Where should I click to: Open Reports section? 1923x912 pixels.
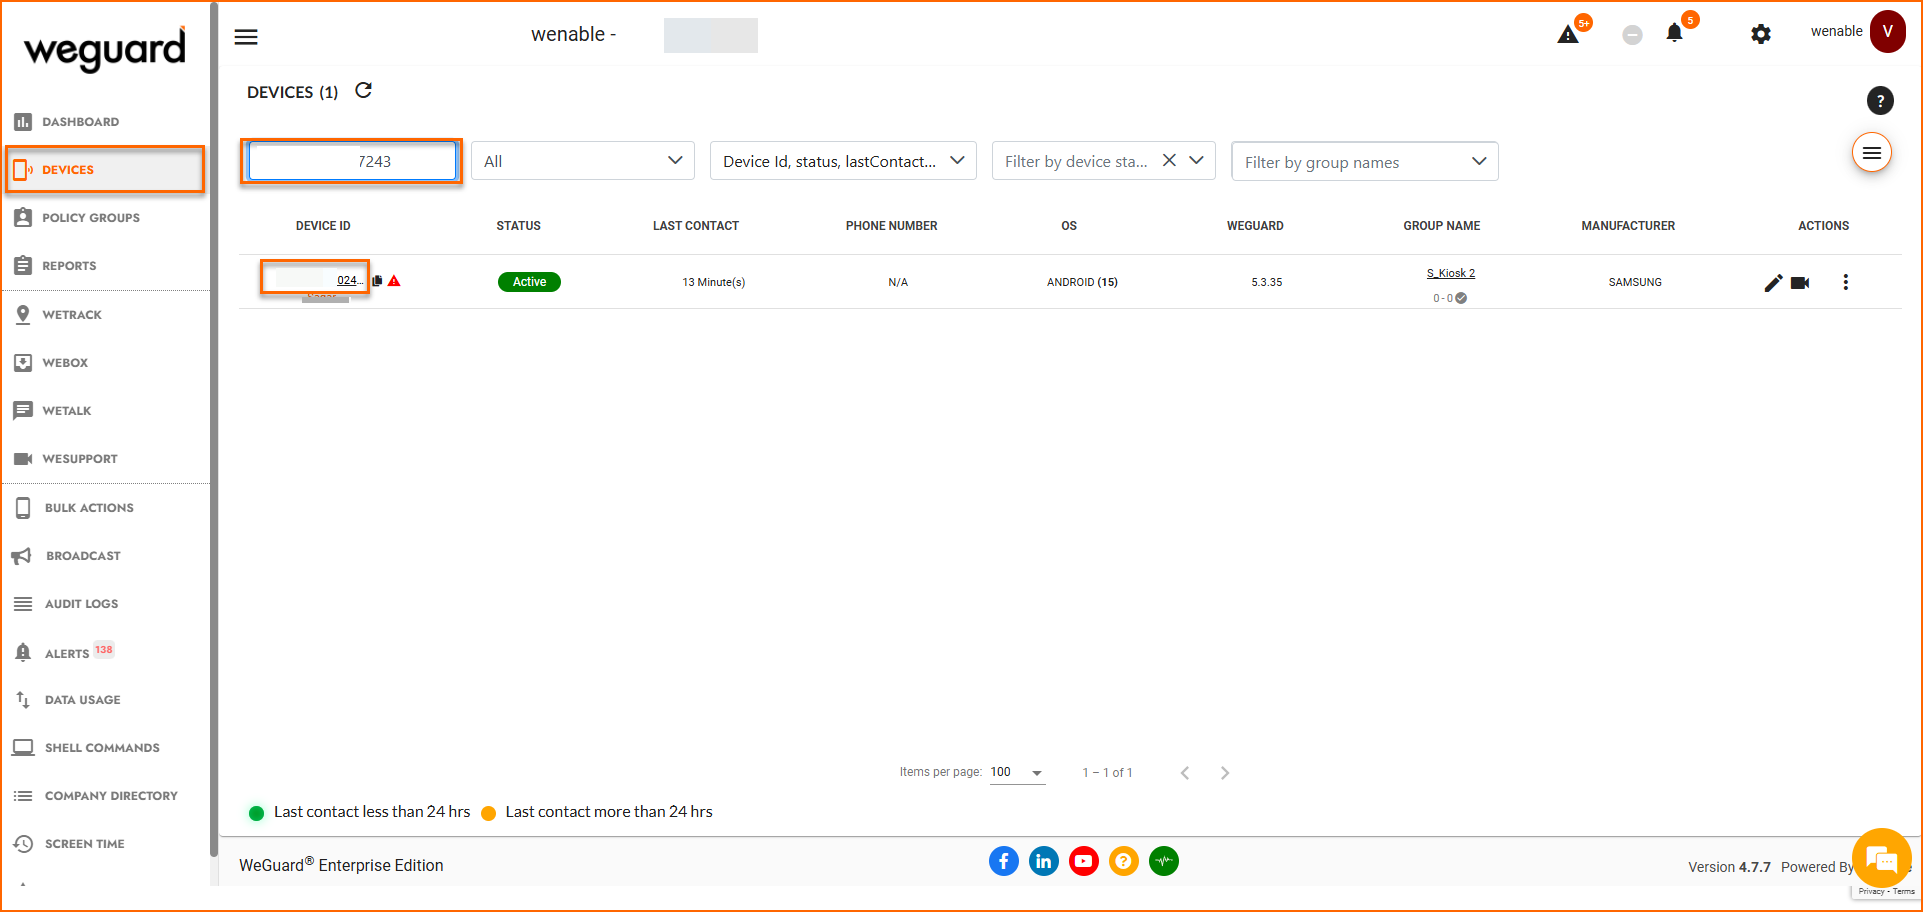[69, 266]
